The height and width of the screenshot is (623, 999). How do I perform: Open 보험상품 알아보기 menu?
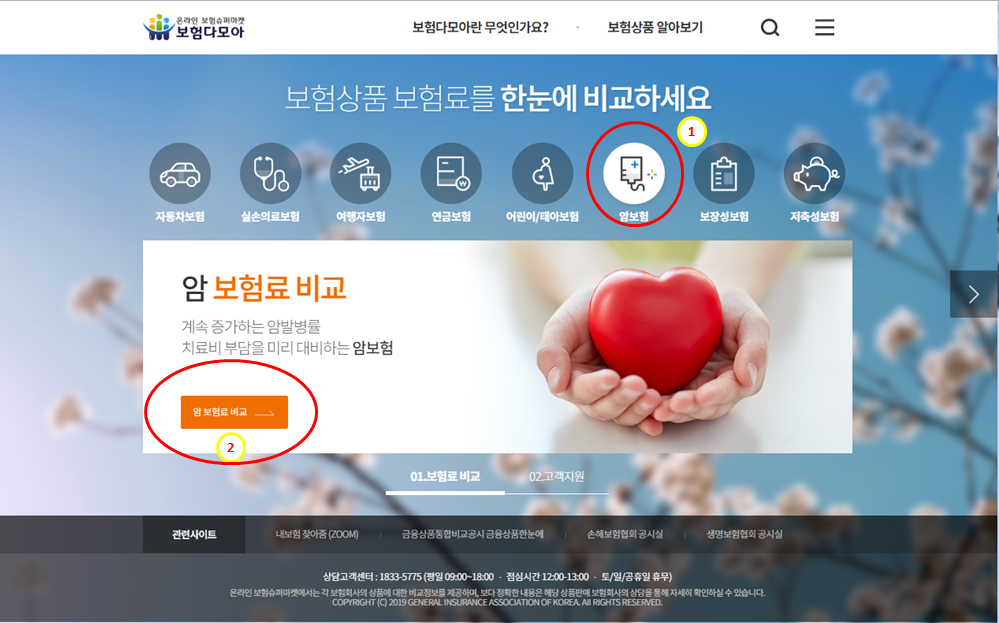[x=655, y=27]
